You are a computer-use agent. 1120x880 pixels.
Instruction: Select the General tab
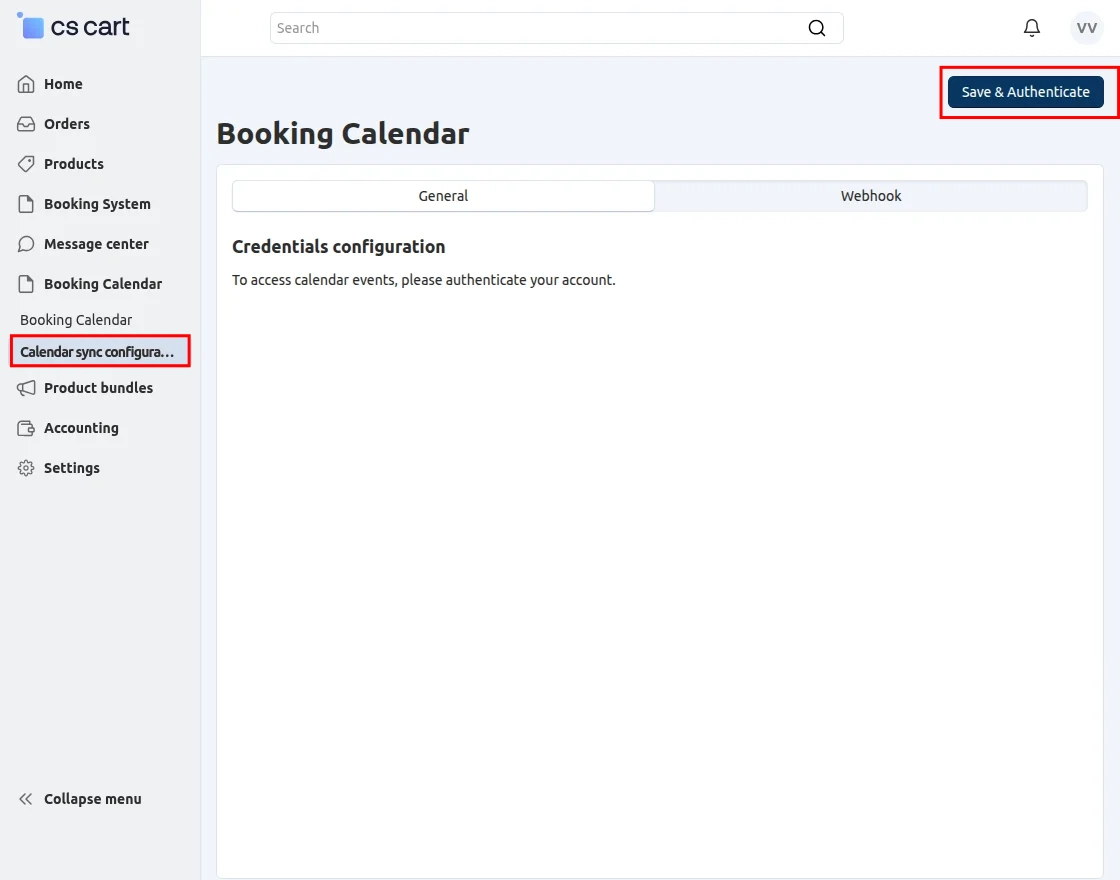coord(443,196)
